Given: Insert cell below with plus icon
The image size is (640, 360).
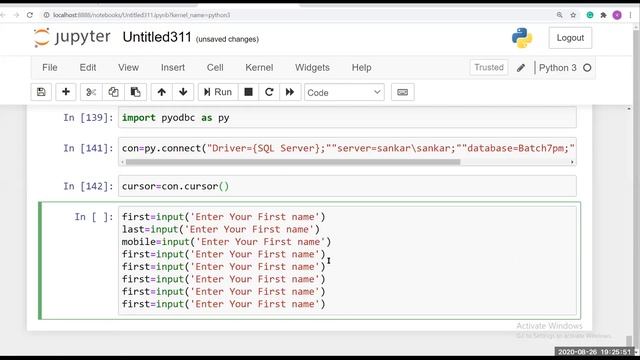Looking at the screenshot, I should point(66,92).
